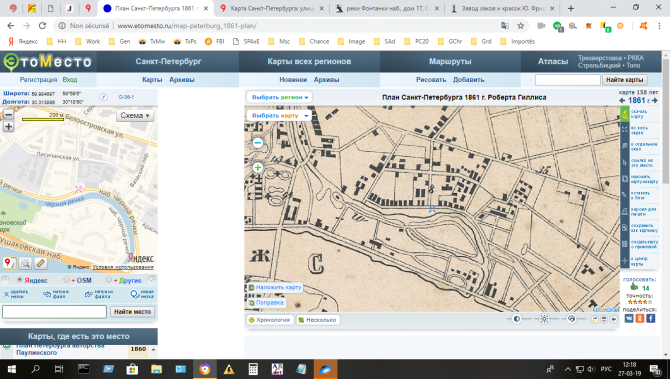Vote for the map with thumbs up
Screen dimensions: 670x379
[634, 287]
